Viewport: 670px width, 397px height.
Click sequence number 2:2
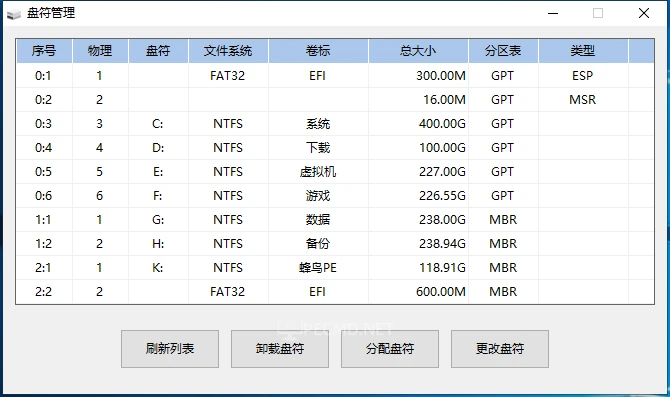point(43,291)
